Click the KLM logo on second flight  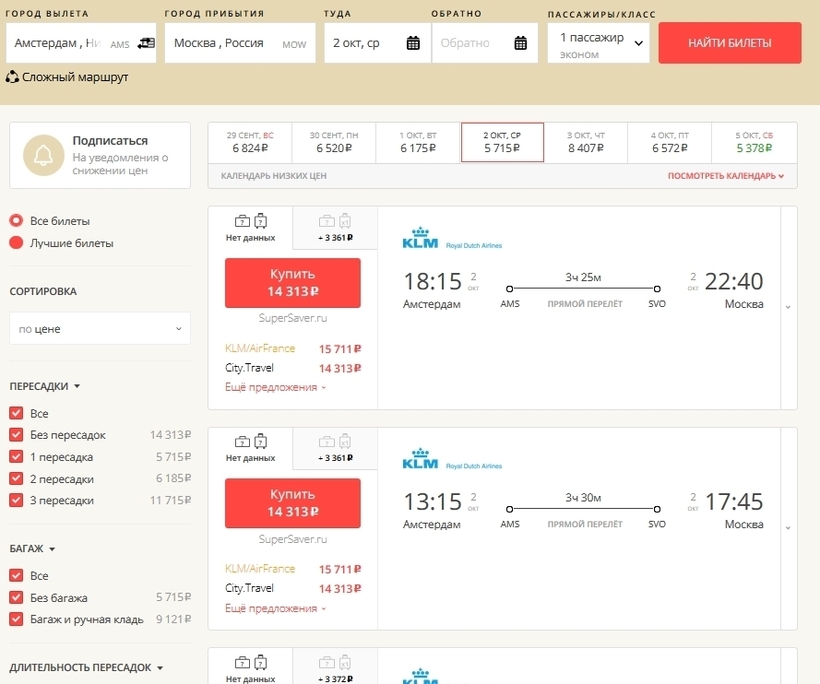click(x=420, y=463)
